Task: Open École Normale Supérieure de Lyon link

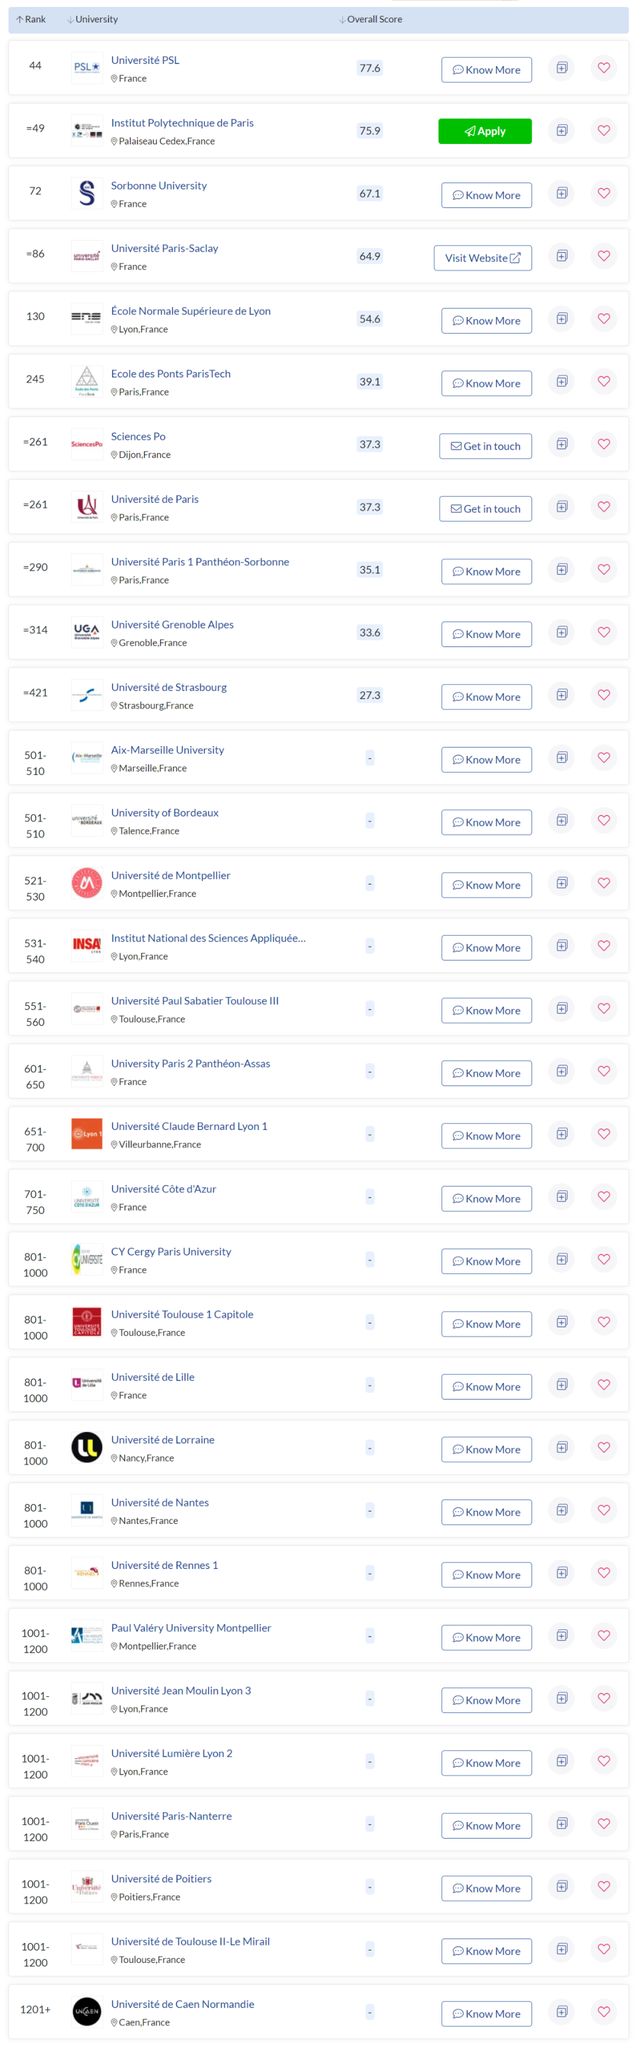Action: [191, 311]
